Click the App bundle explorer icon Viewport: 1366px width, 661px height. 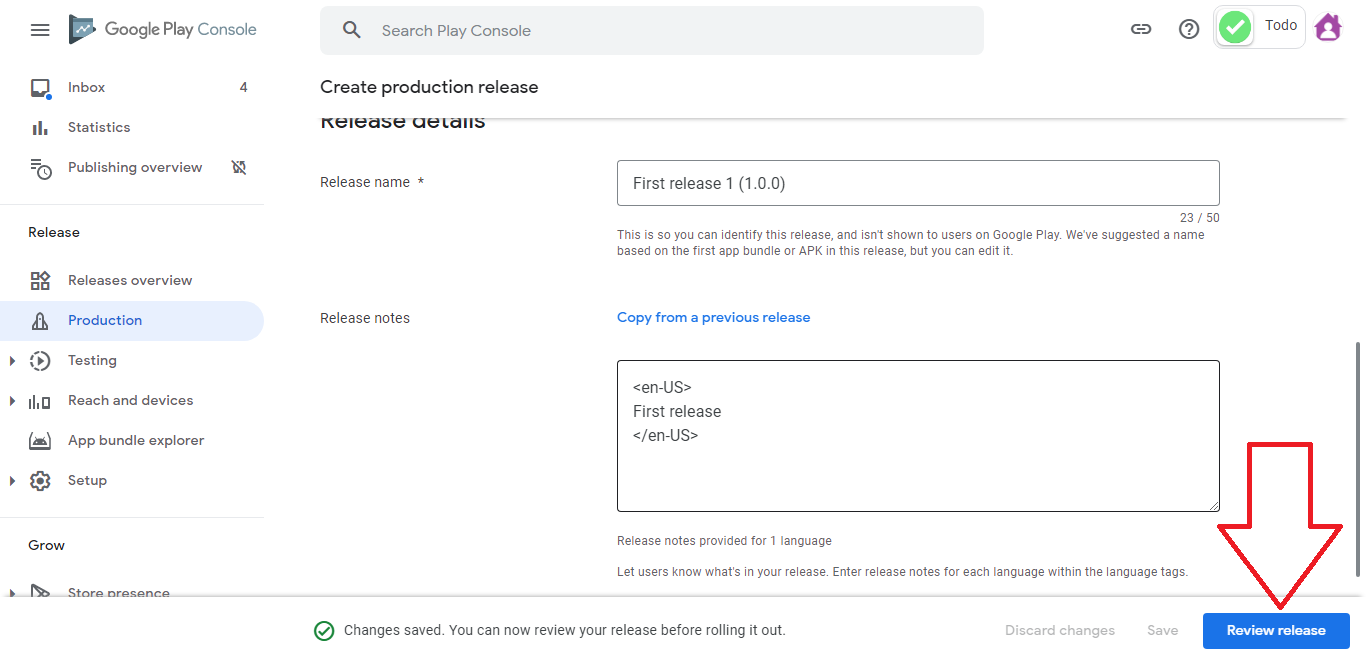tap(40, 441)
